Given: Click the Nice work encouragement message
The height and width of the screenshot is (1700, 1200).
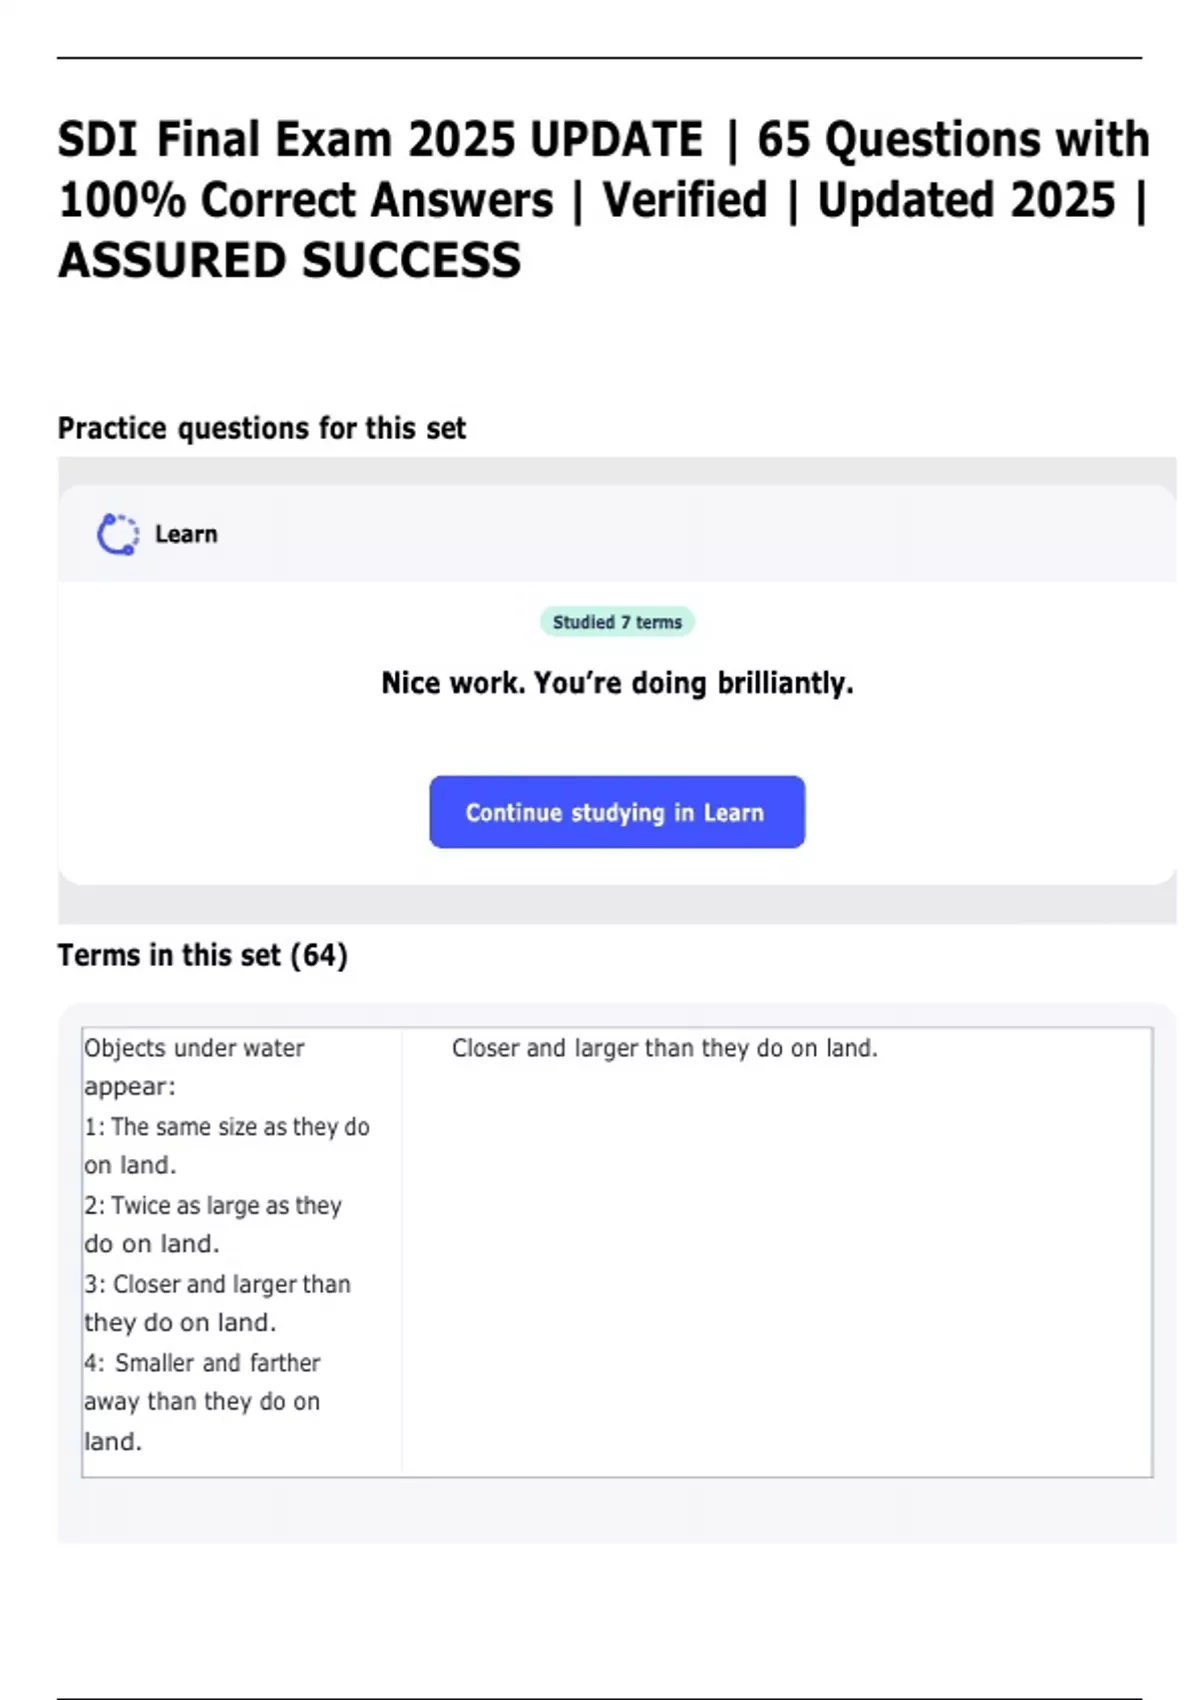Looking at the screenshot, I should (x=617, y=682).
